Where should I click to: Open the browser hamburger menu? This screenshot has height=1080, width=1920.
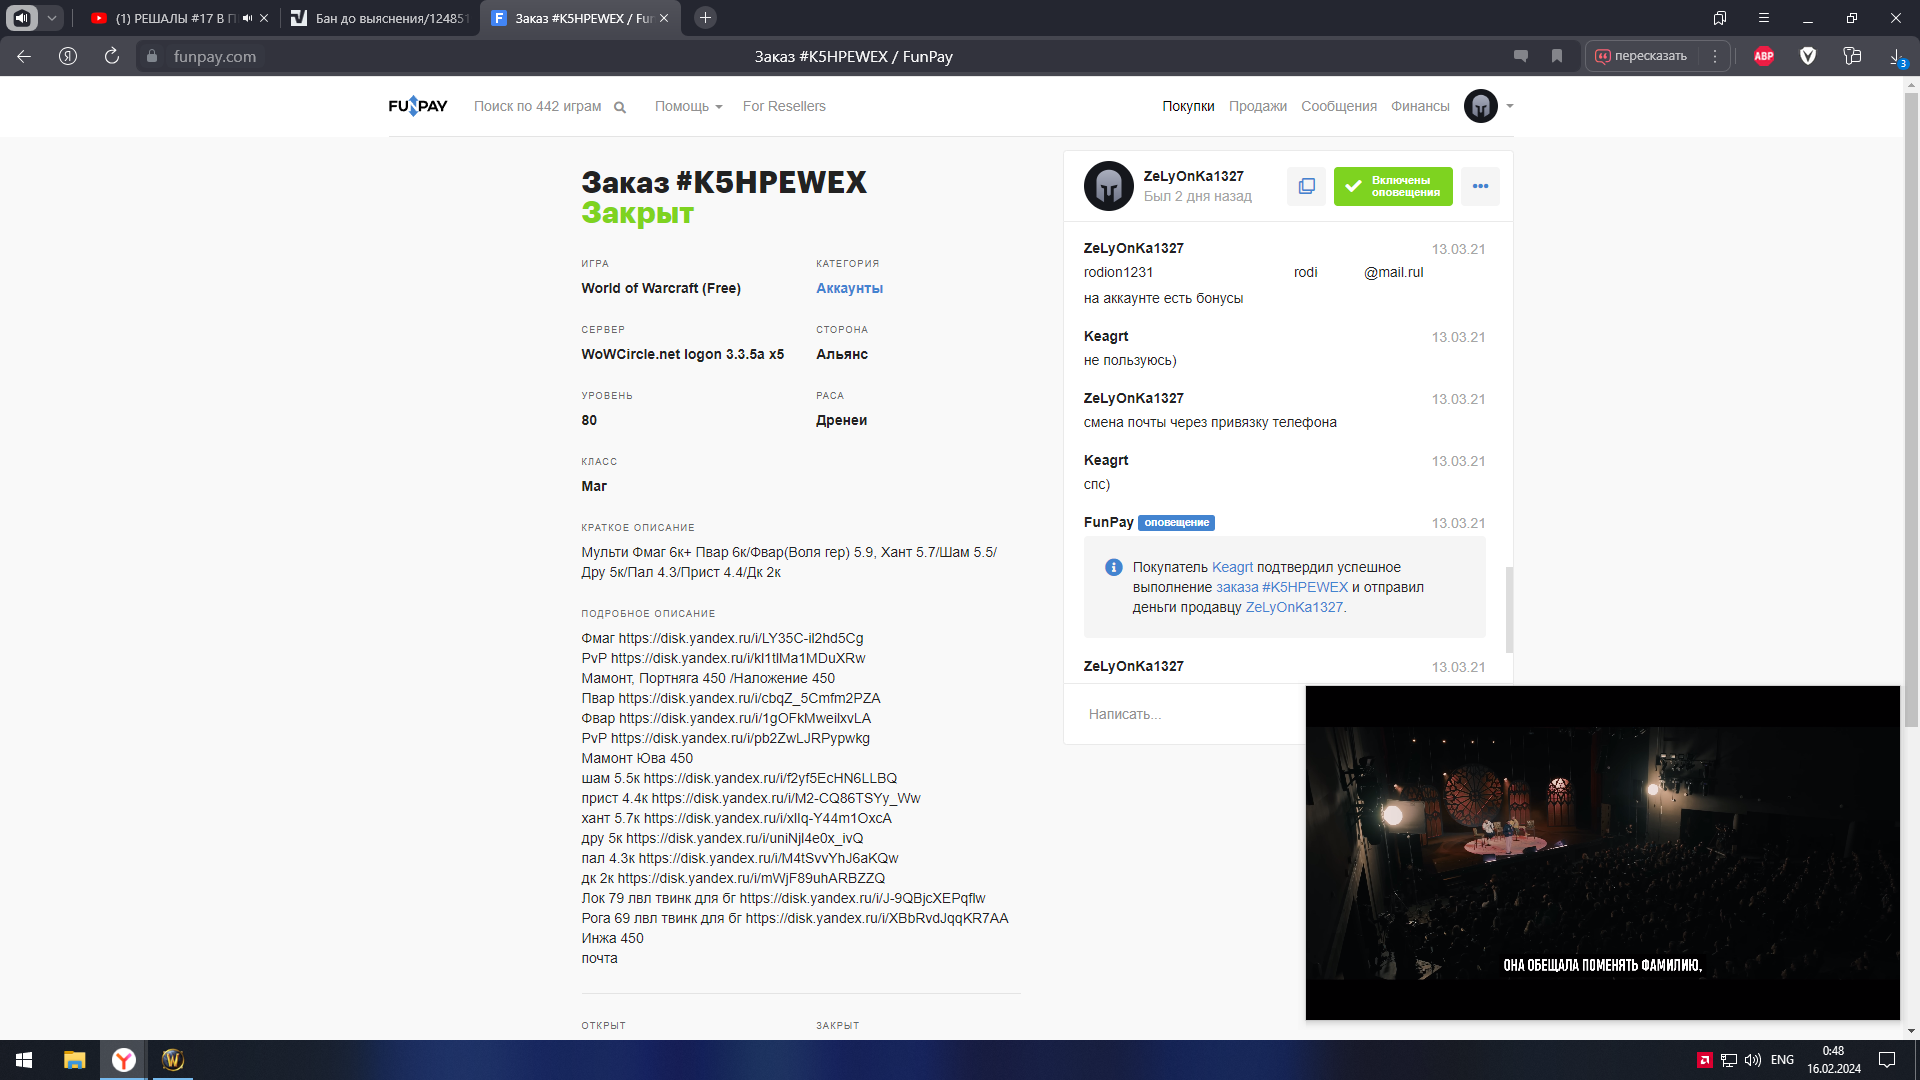tap(1764, 18)
